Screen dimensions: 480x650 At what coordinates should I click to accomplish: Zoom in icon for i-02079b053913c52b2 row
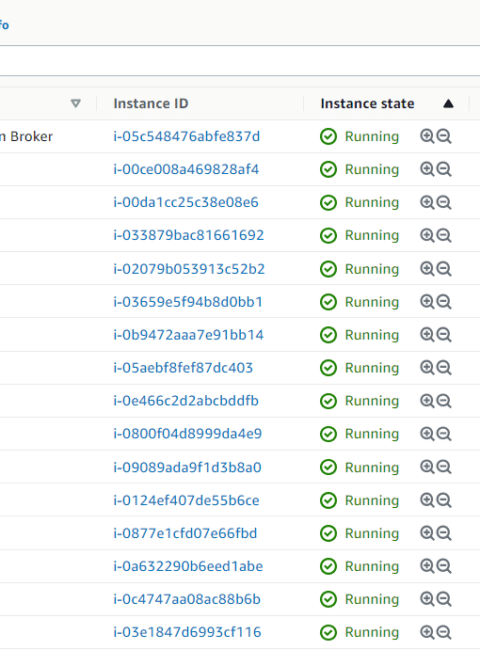point(427,269)
